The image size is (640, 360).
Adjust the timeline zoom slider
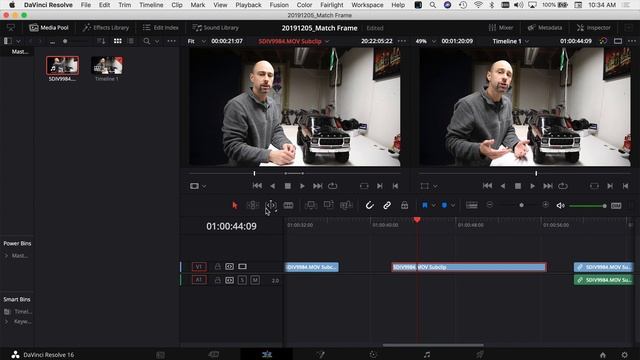521,205
